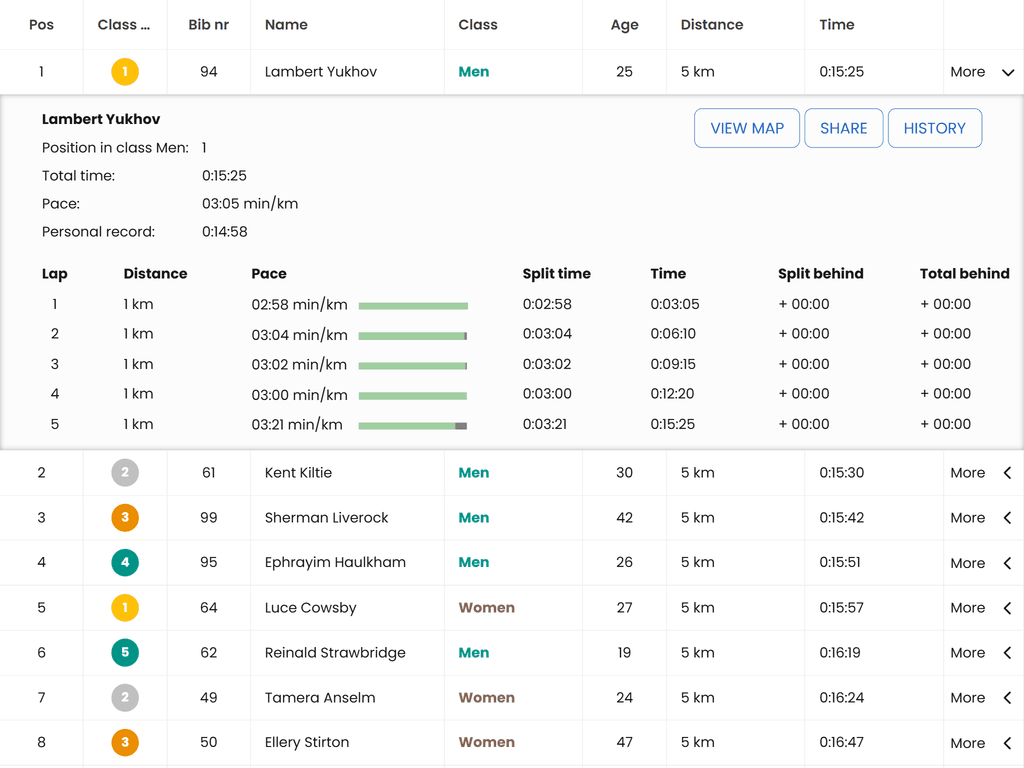Click Reinald Strawbridge's teal rank 5 badge
This screenshot has width=1024, height=768.
[x=125, y=653]
